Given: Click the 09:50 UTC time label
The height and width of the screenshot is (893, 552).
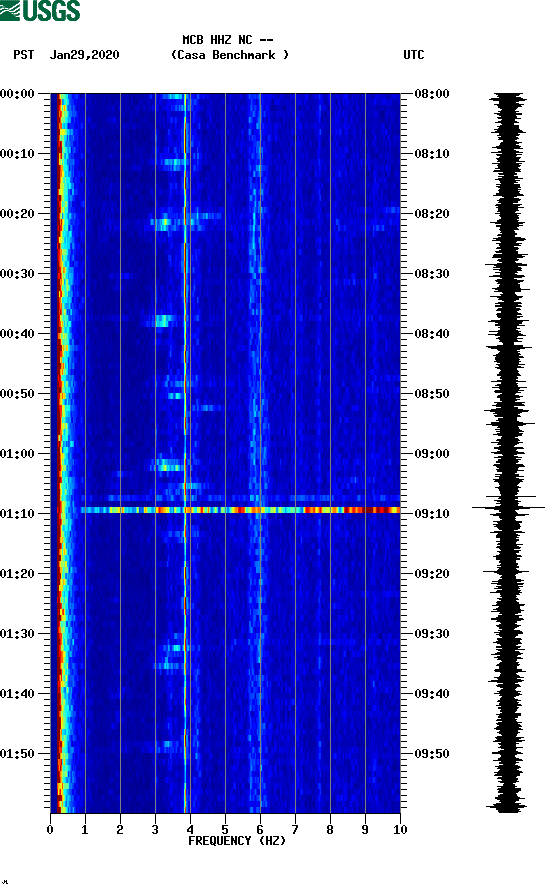Looking at the screenshot, I should pos(432,753).
